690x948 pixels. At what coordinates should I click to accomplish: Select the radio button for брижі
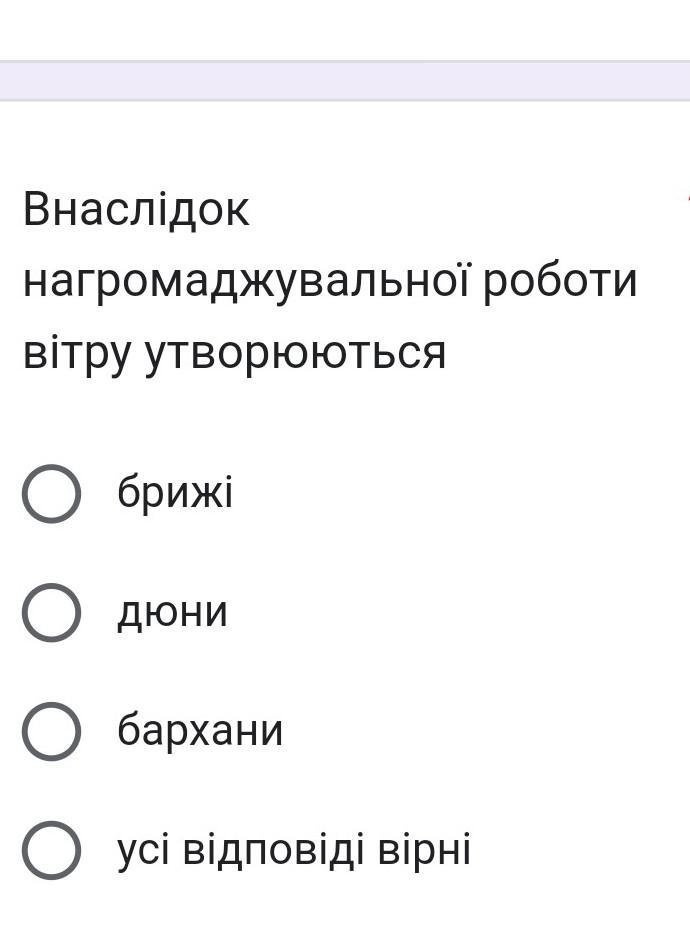[x=51, y=493]
